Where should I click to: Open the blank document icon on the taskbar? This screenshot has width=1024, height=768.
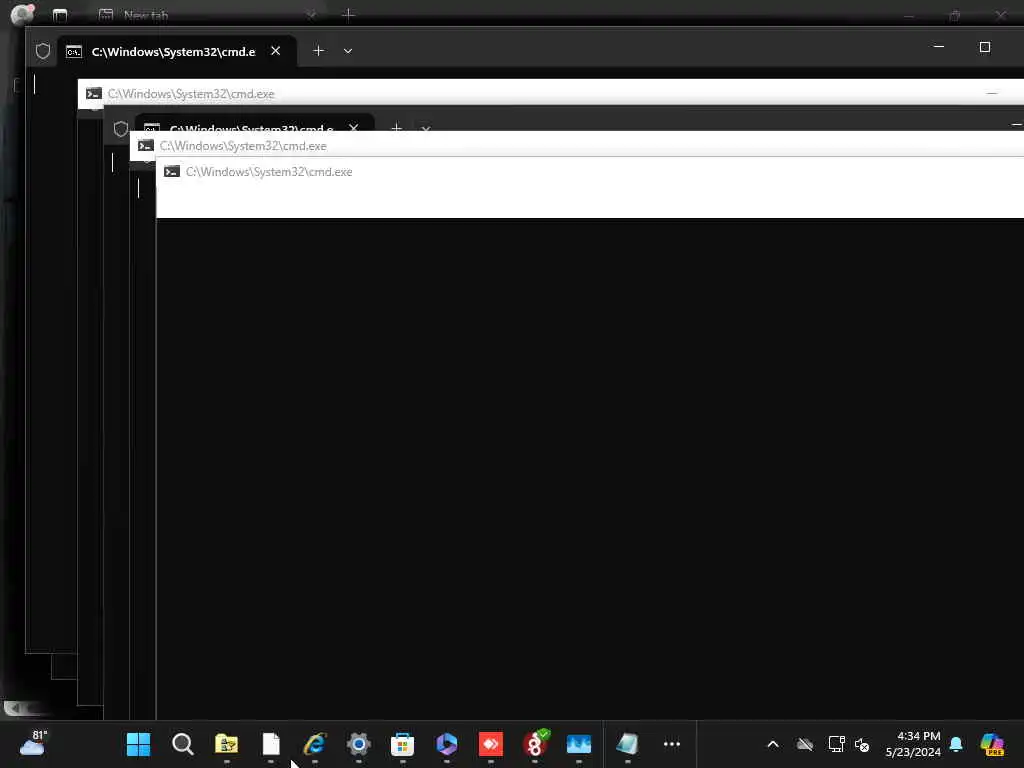271,744
